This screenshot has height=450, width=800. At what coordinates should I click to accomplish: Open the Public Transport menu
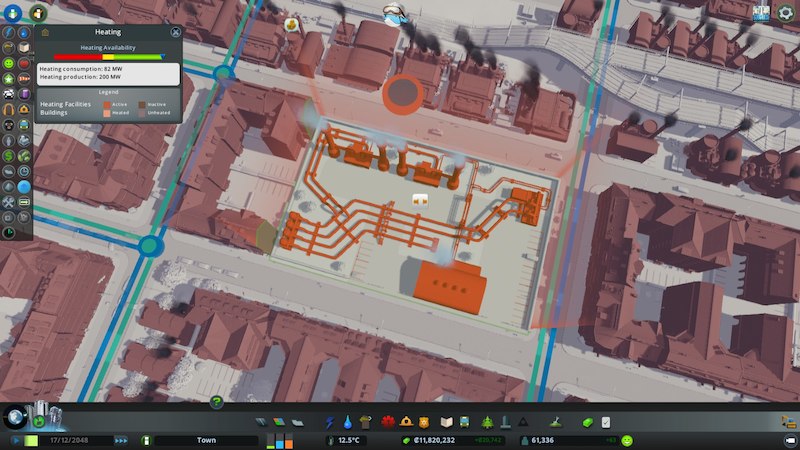click(464, 423)
